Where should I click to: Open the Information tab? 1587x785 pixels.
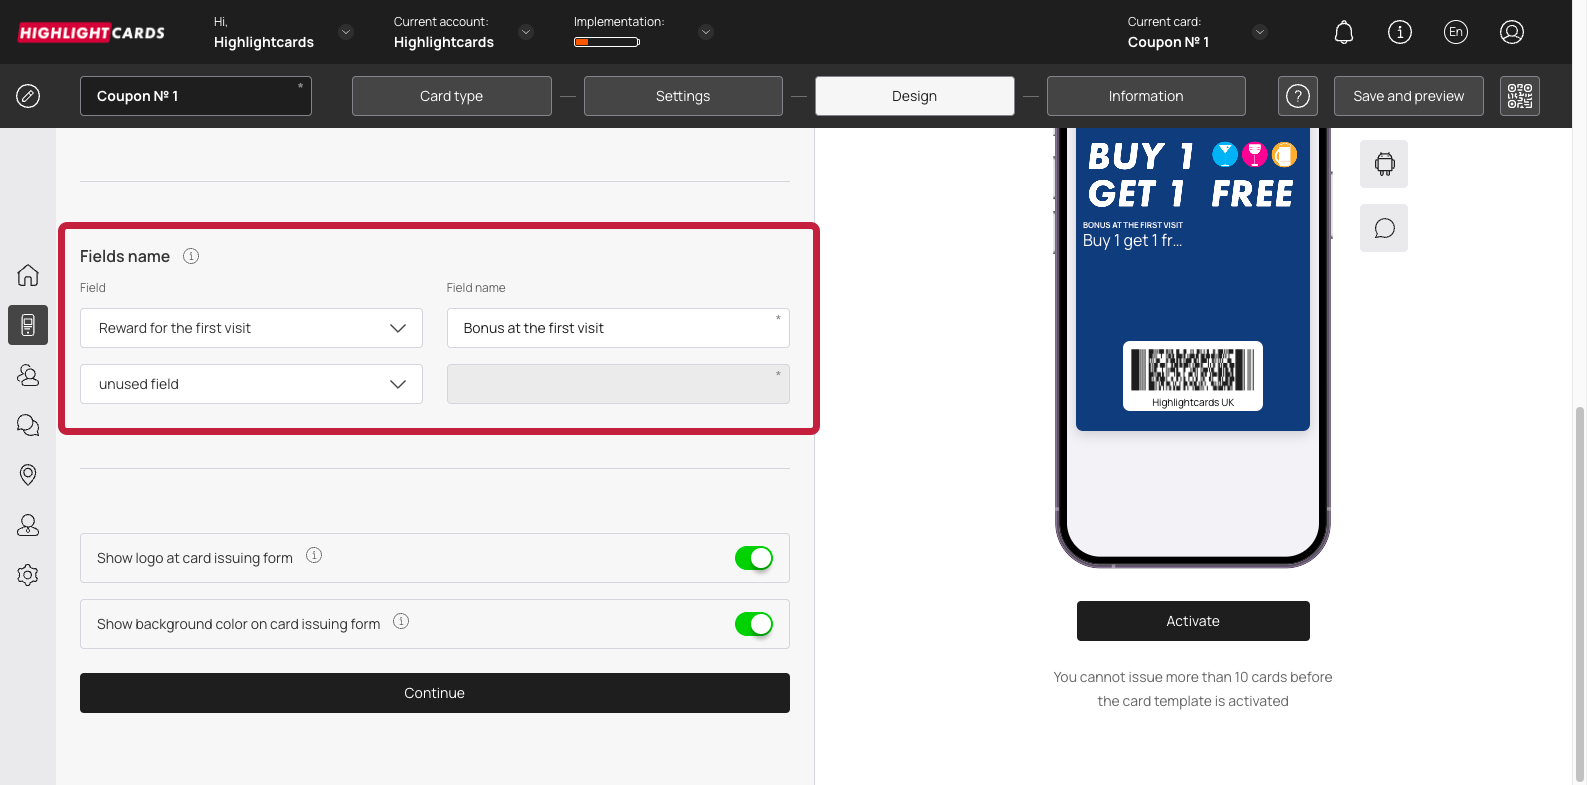pyautogui.click(x=1145, y=96)
